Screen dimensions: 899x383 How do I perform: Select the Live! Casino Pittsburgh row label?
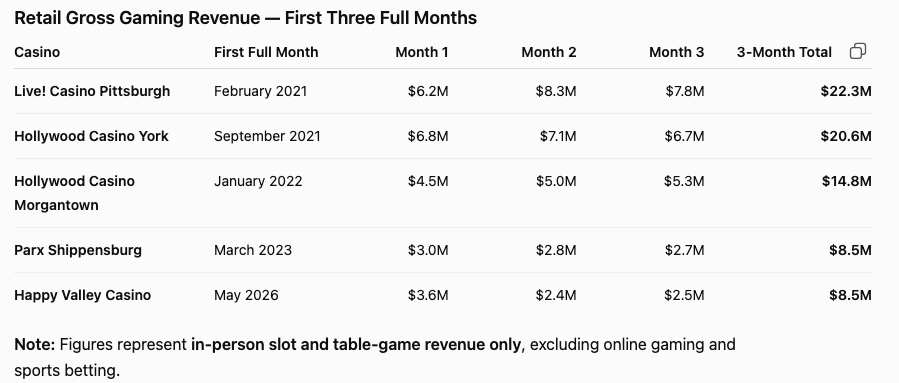pyautogui.click(x=92, y=91)
